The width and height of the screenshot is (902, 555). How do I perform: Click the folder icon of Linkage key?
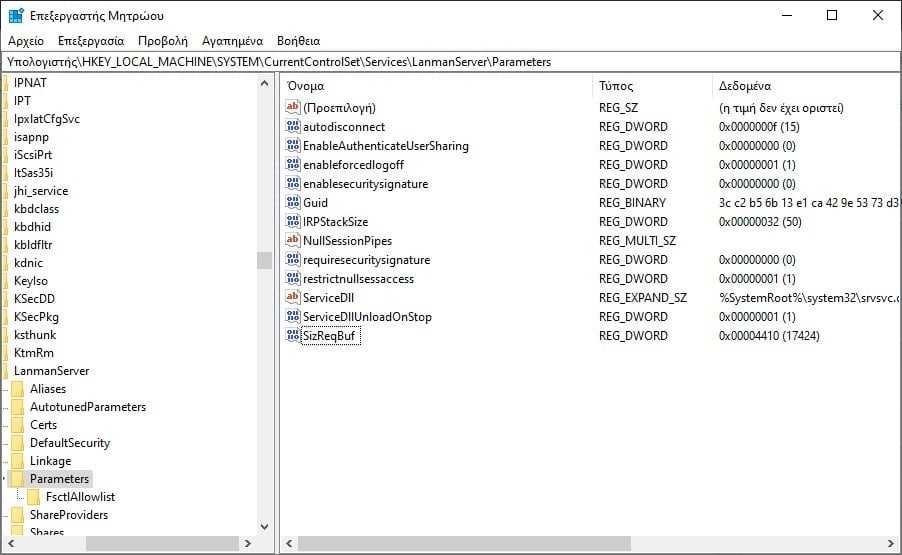click(18, 461)
